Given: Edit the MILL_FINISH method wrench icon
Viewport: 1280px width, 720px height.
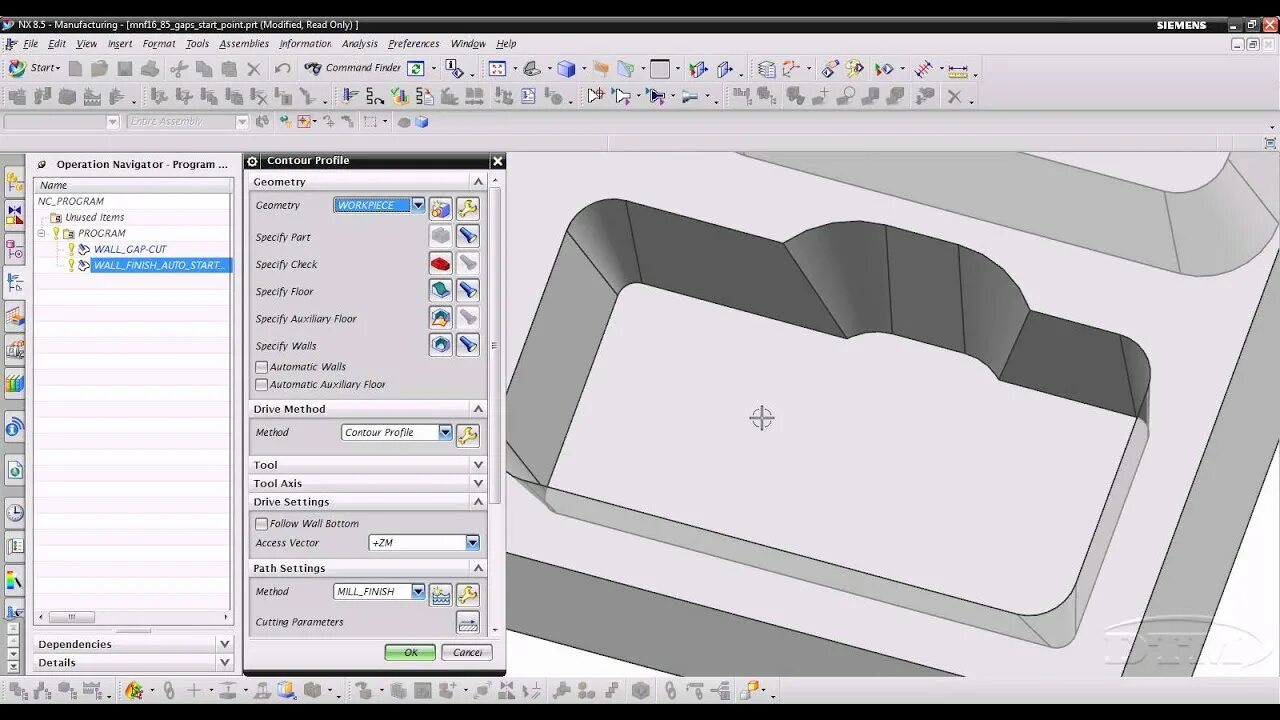Looking at the screenshot, I should coord(467,595).
